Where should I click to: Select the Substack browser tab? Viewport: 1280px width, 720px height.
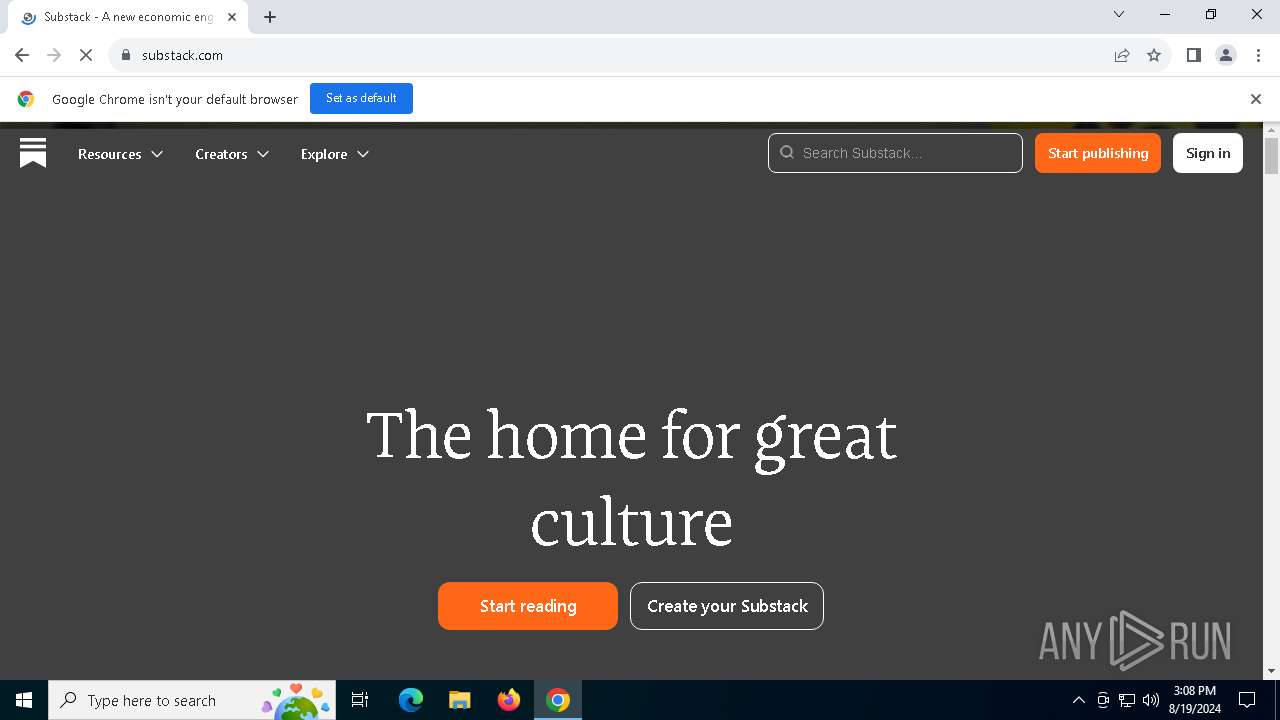point(128,17)
